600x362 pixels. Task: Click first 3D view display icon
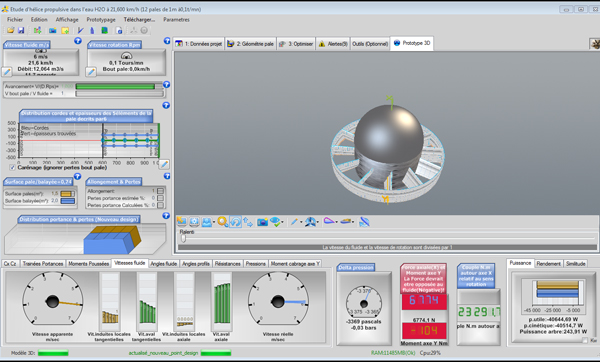pyautogui.click(x=181, y=222)
